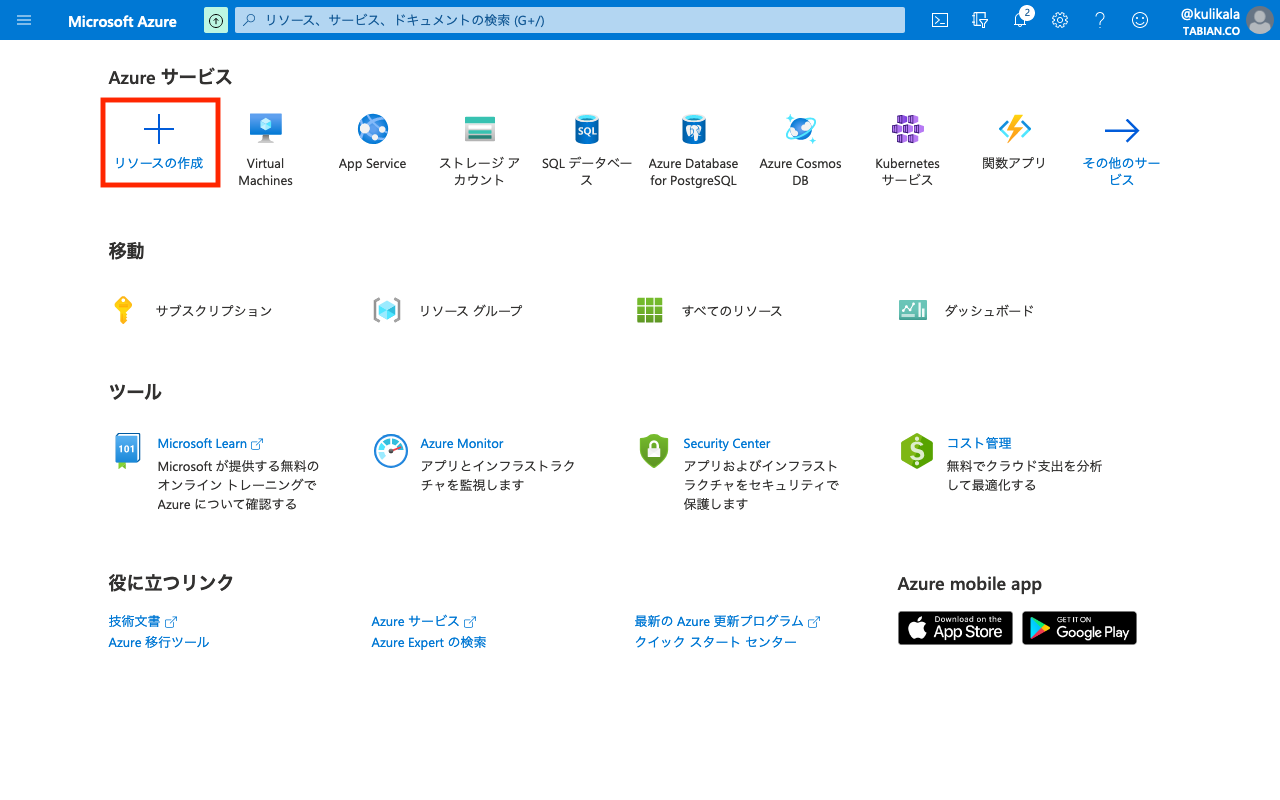
Task: Open Azure 移行ツール link
Action: [159, 642]
